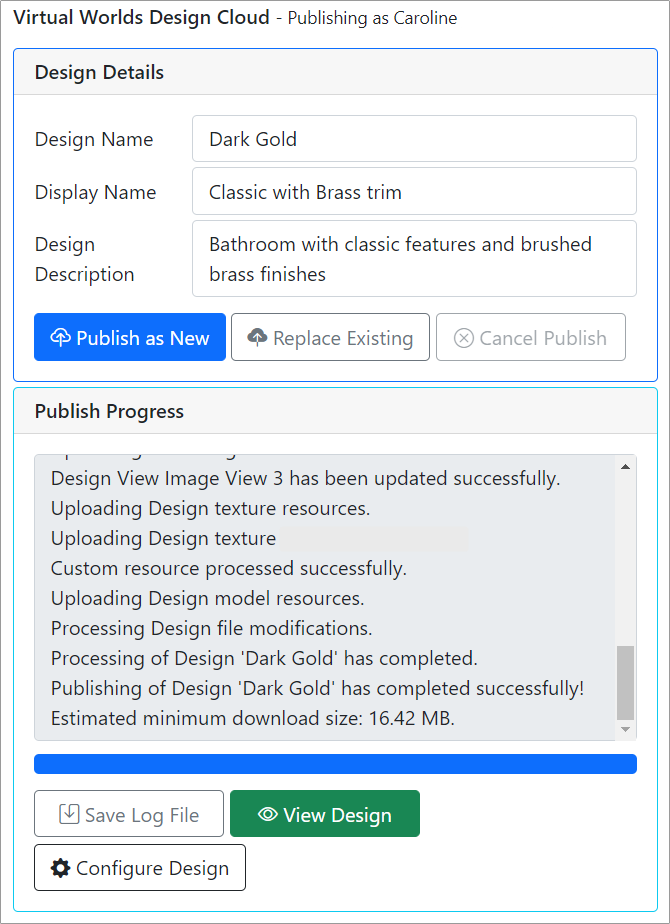The image size is (670, 924).
Task: Click the publish log scrollbar thumb
Action: (x=626, y=682)
